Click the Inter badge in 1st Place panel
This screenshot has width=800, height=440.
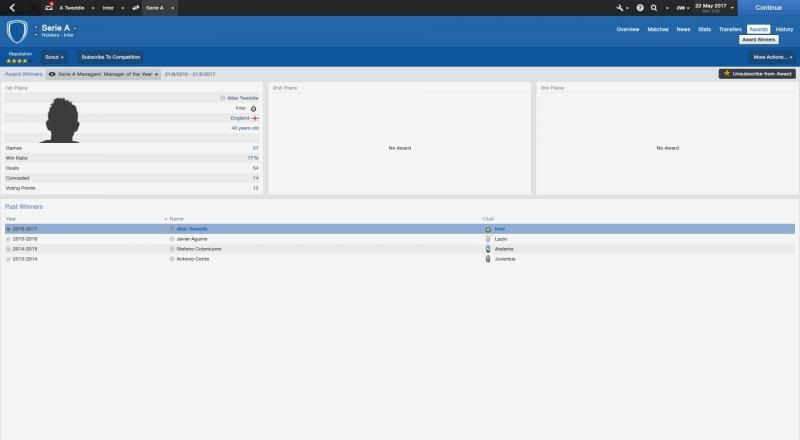click(254, 108)
